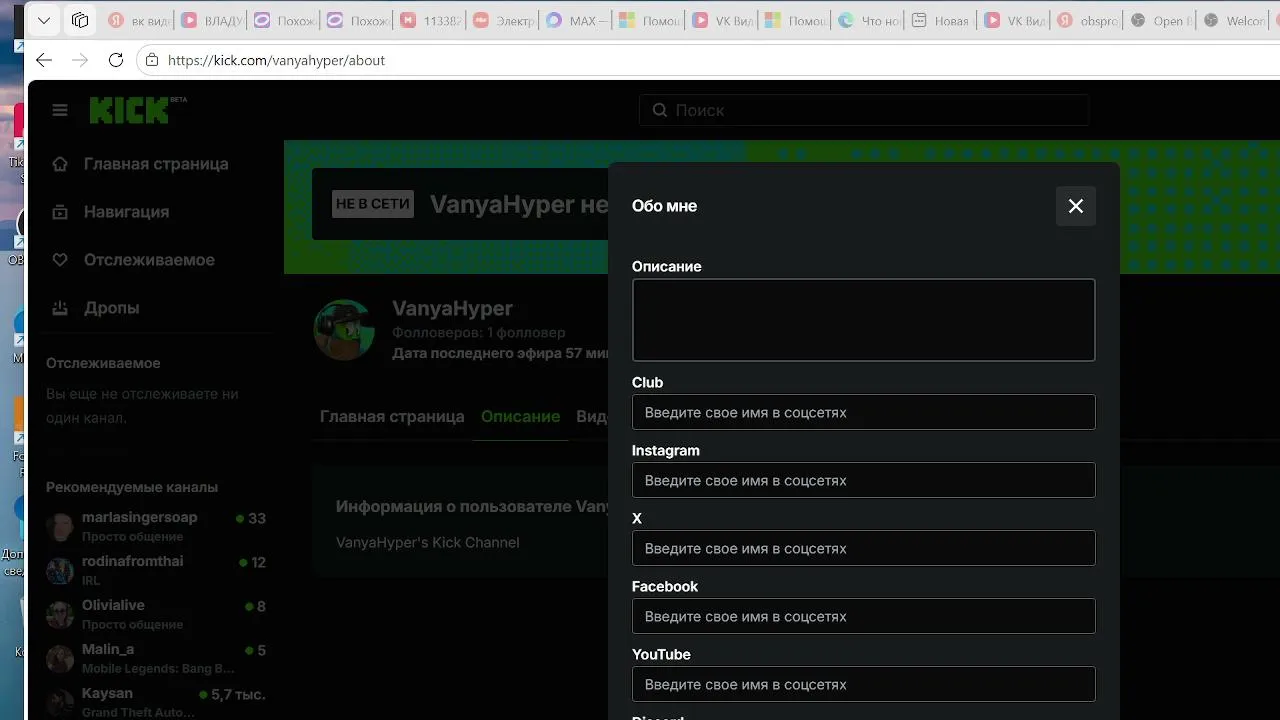The height and width of the screenshot is (720, 1280).
Task: Click the НЕ В СЕТИ offline badge
Action: 373,204
